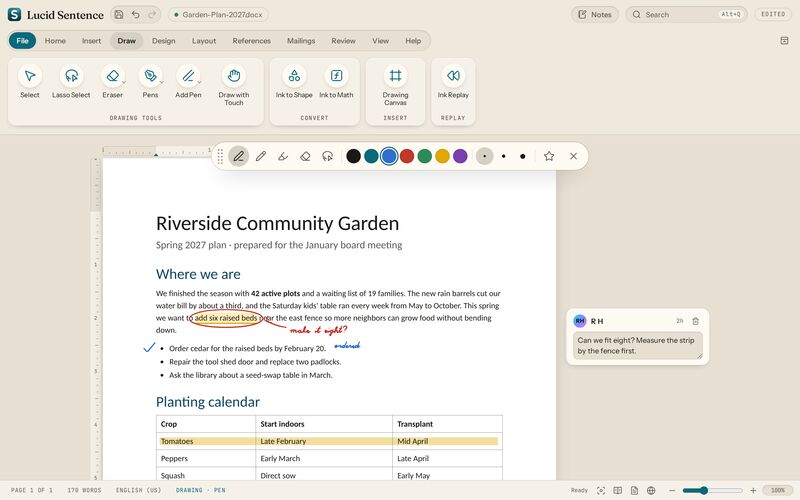800x500 pixels.
Task: Redo the last action
Action: (x=152, y=15)
